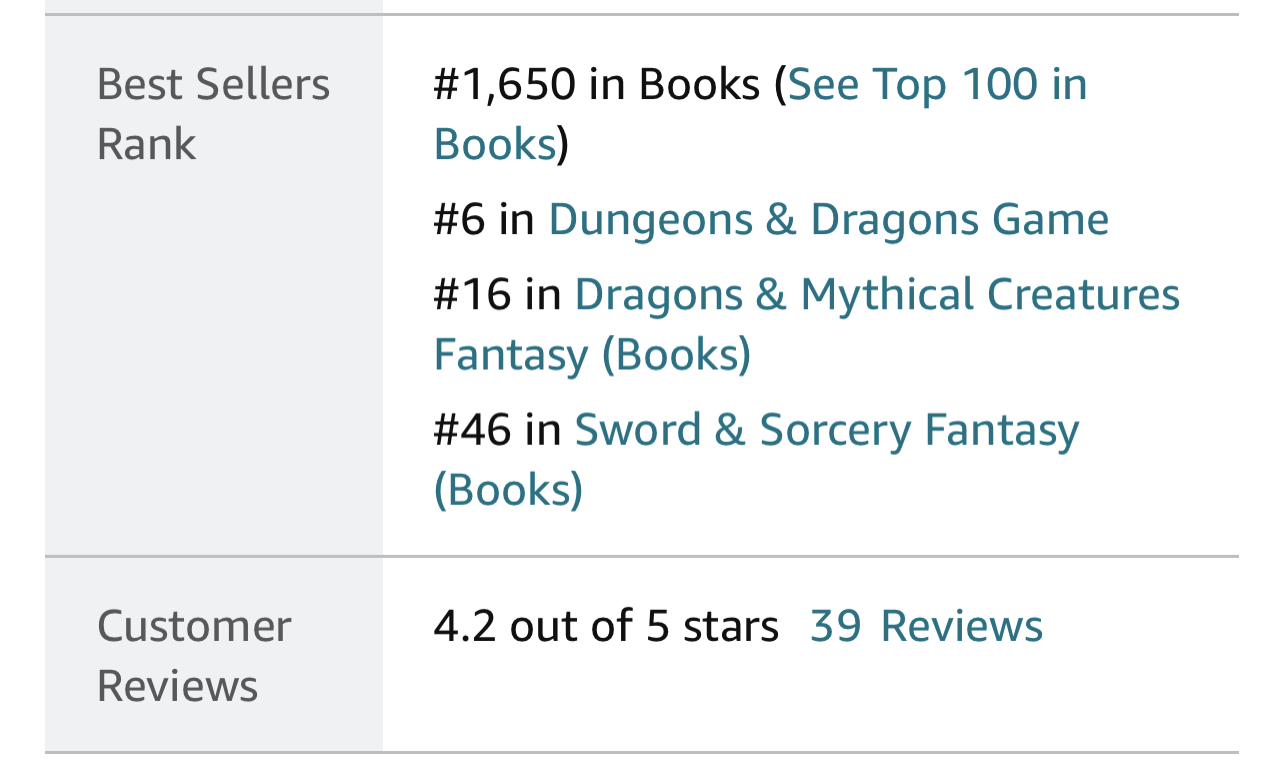Click the word 'Rank' in left column
The height and width of the screenshot is (780, 1284).
[146, 144]
